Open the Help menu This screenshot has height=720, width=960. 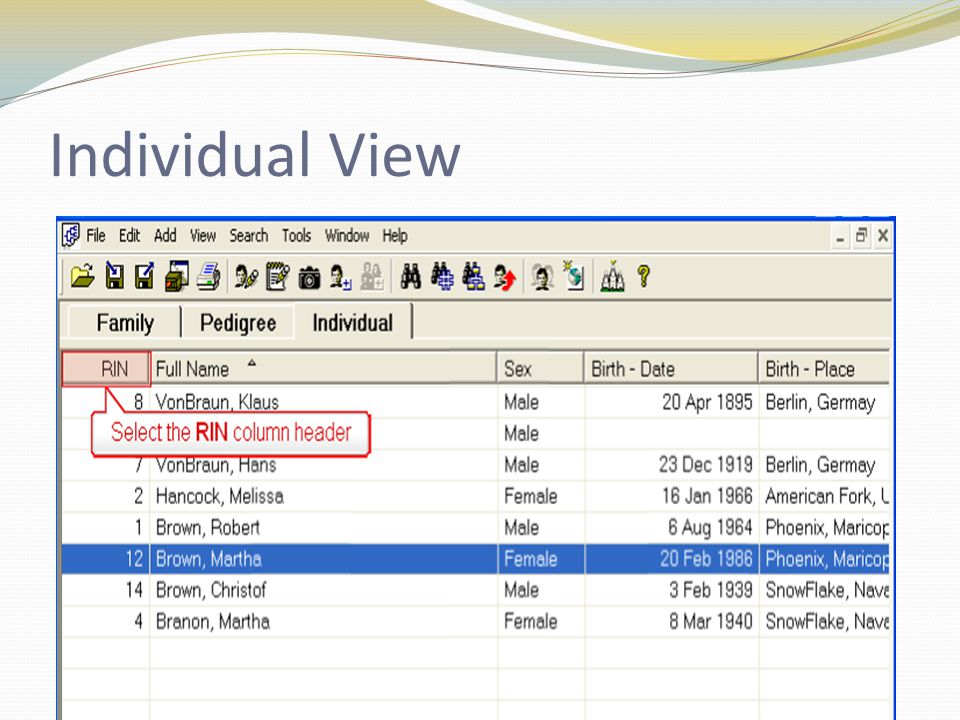395,236
